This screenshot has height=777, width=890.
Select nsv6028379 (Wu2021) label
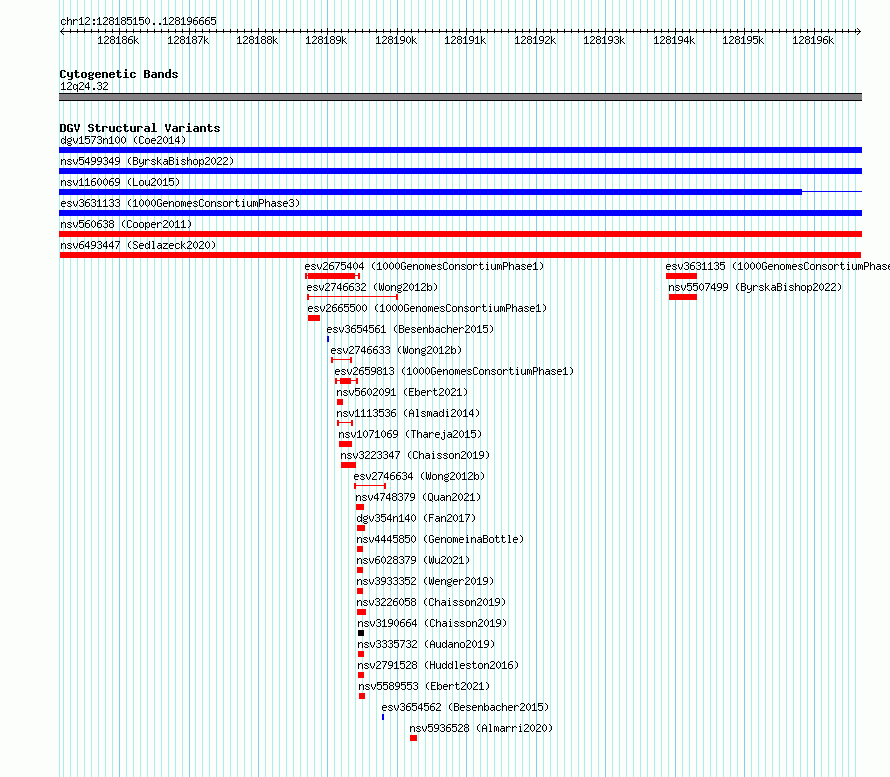pyautogui.click(x=413, y=560)
